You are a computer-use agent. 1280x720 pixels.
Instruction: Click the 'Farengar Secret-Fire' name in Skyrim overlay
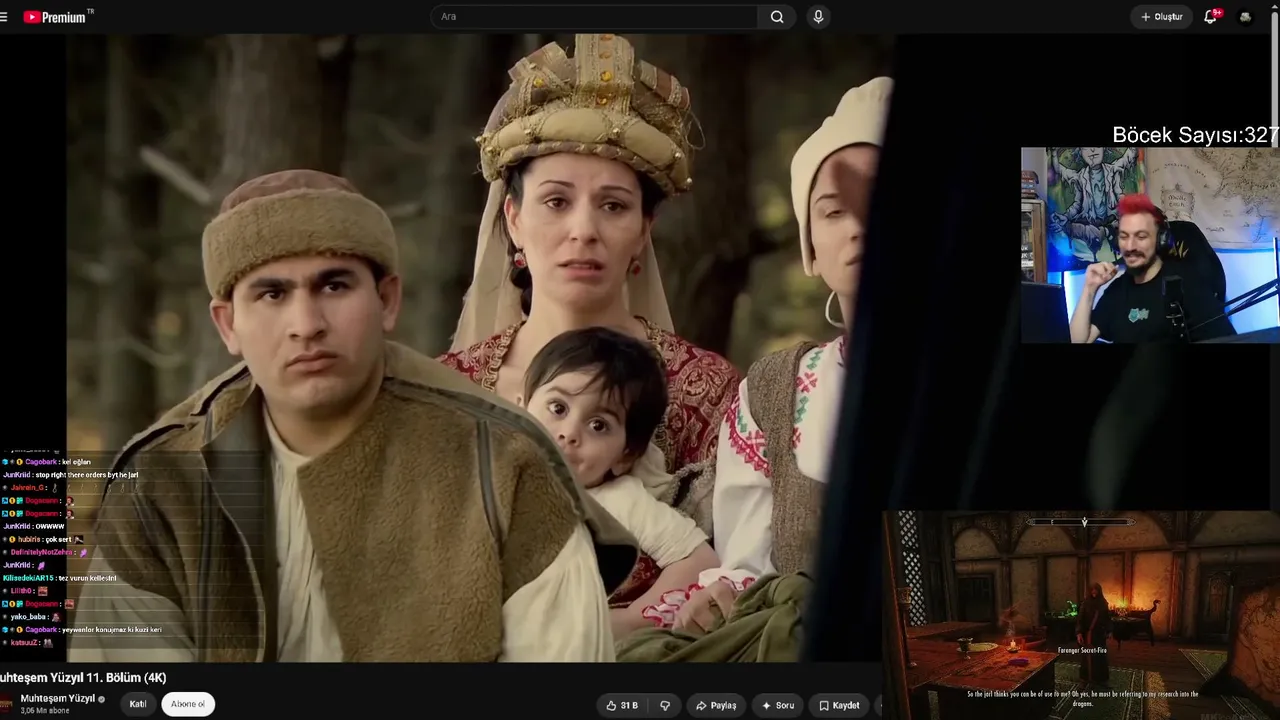tap(1083, 650)
